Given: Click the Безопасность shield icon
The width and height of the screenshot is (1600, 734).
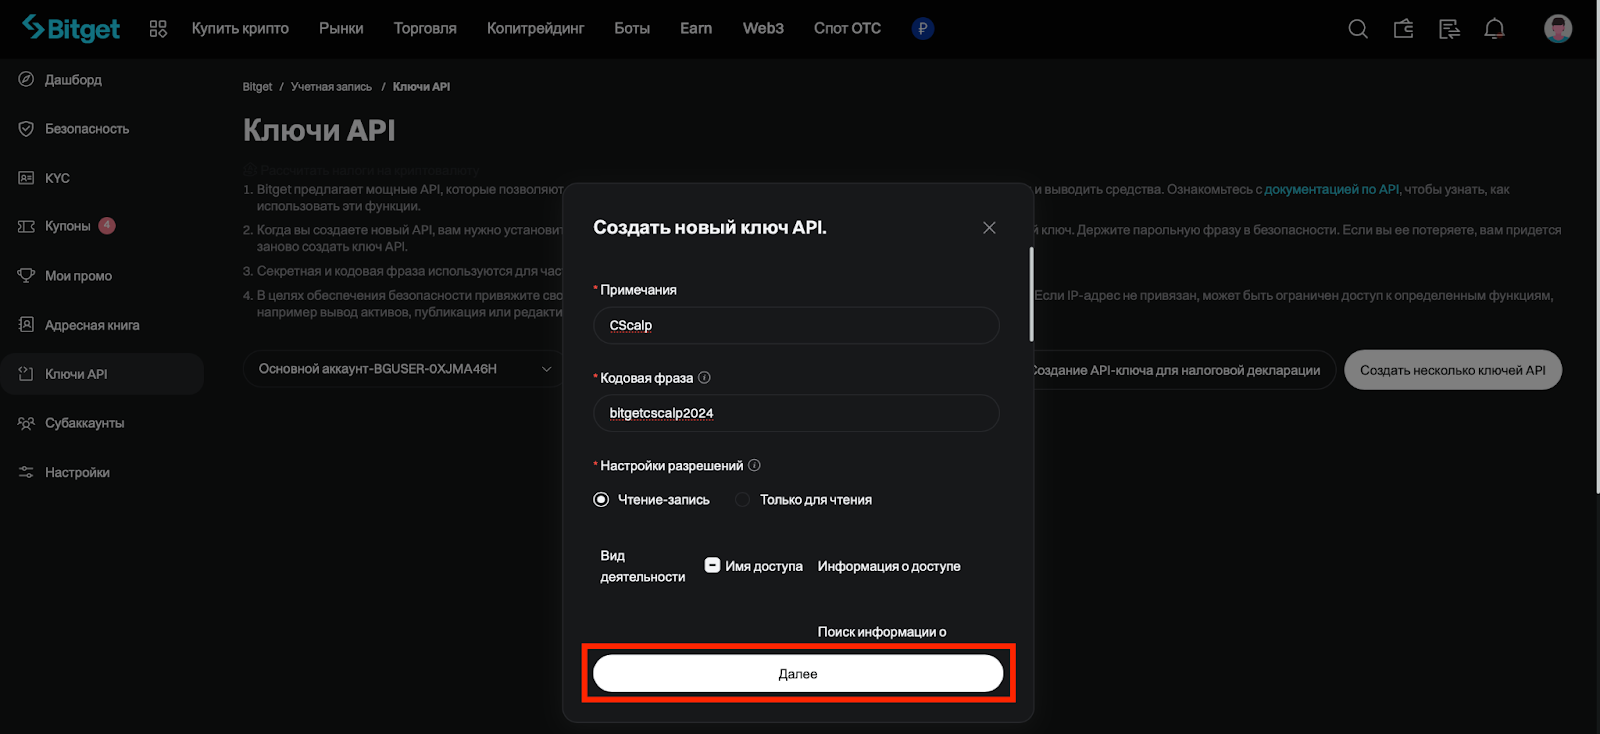Looking at the screenshot, I should coord(26,128).
